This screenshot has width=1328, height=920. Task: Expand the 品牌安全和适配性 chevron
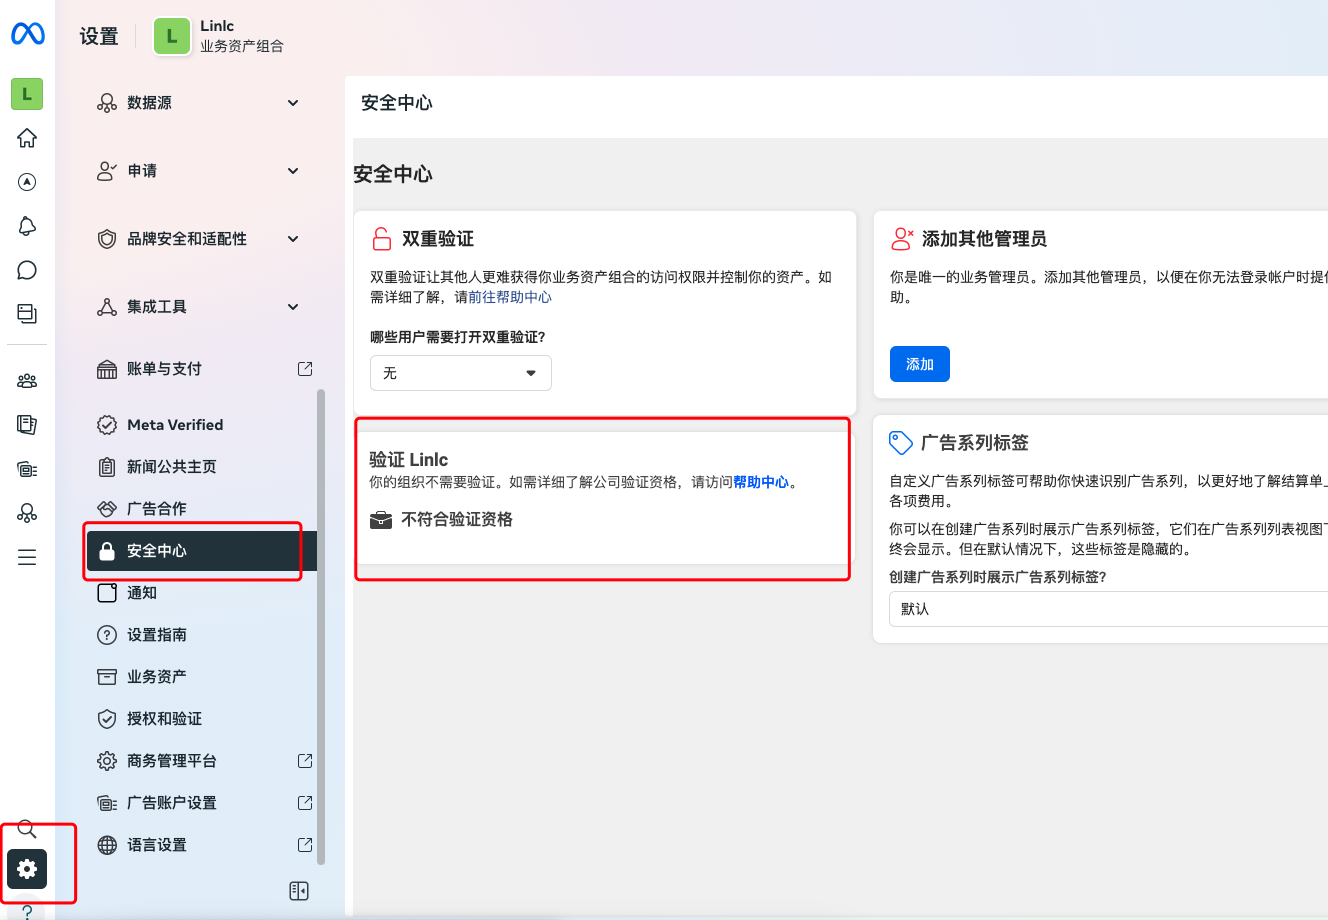[293, 239]
